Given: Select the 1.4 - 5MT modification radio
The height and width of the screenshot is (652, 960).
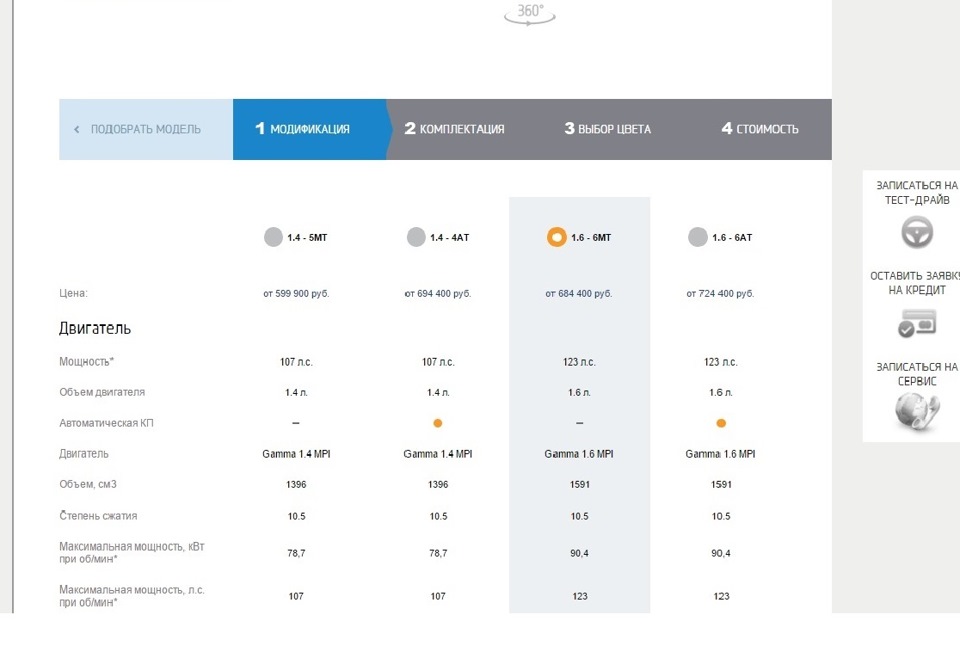Looking at the screenshot, I should point(273,237).
